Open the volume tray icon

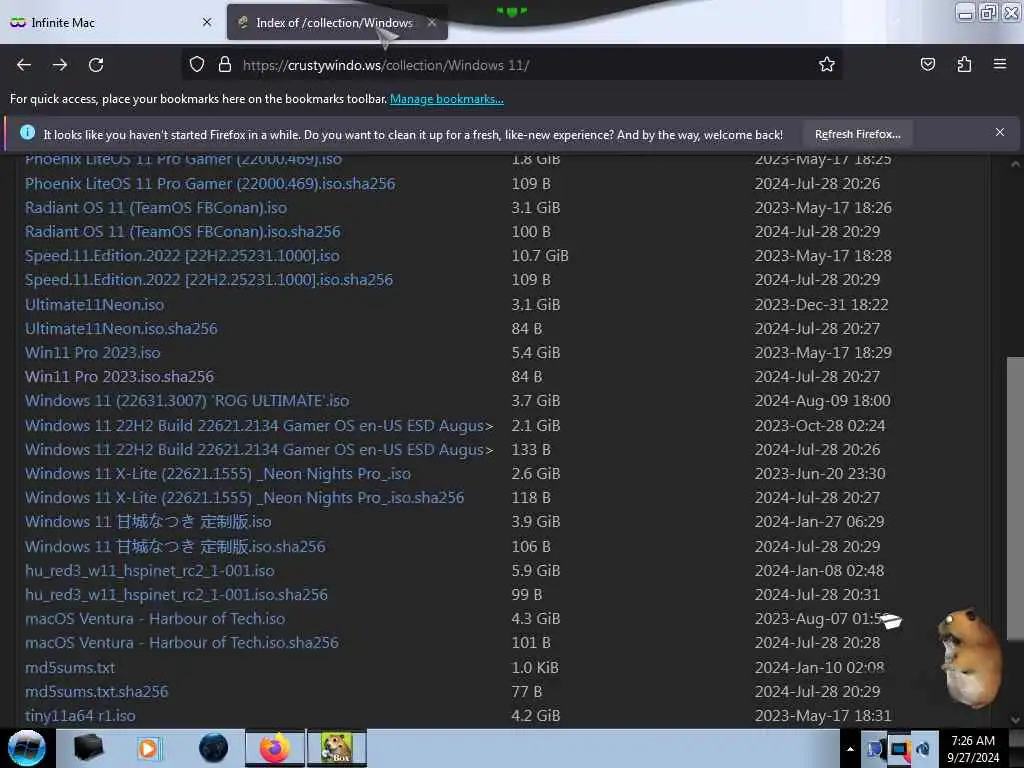[x=923, y=749]
